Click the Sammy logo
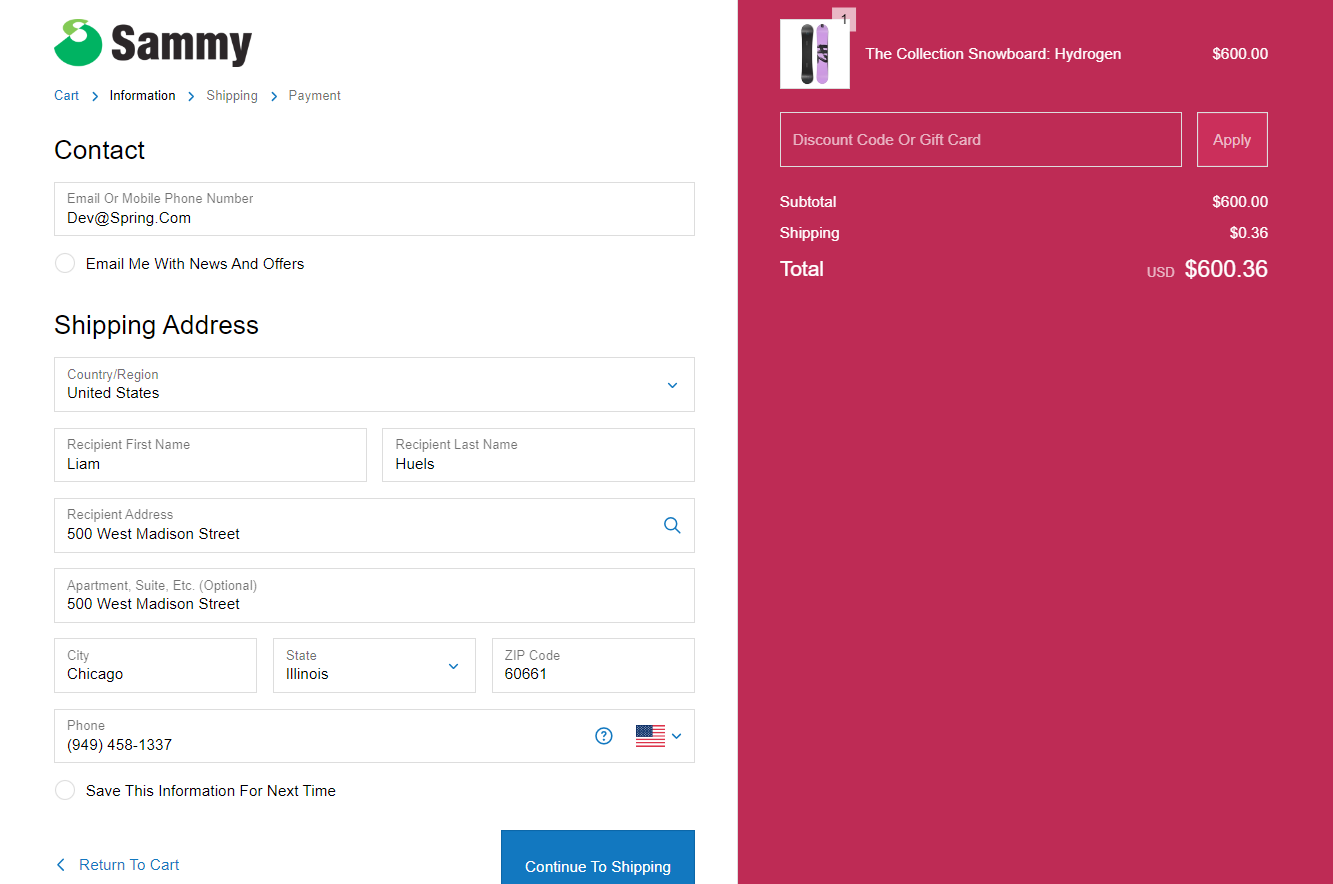The image size is (1333, 884). coord(153,43)
